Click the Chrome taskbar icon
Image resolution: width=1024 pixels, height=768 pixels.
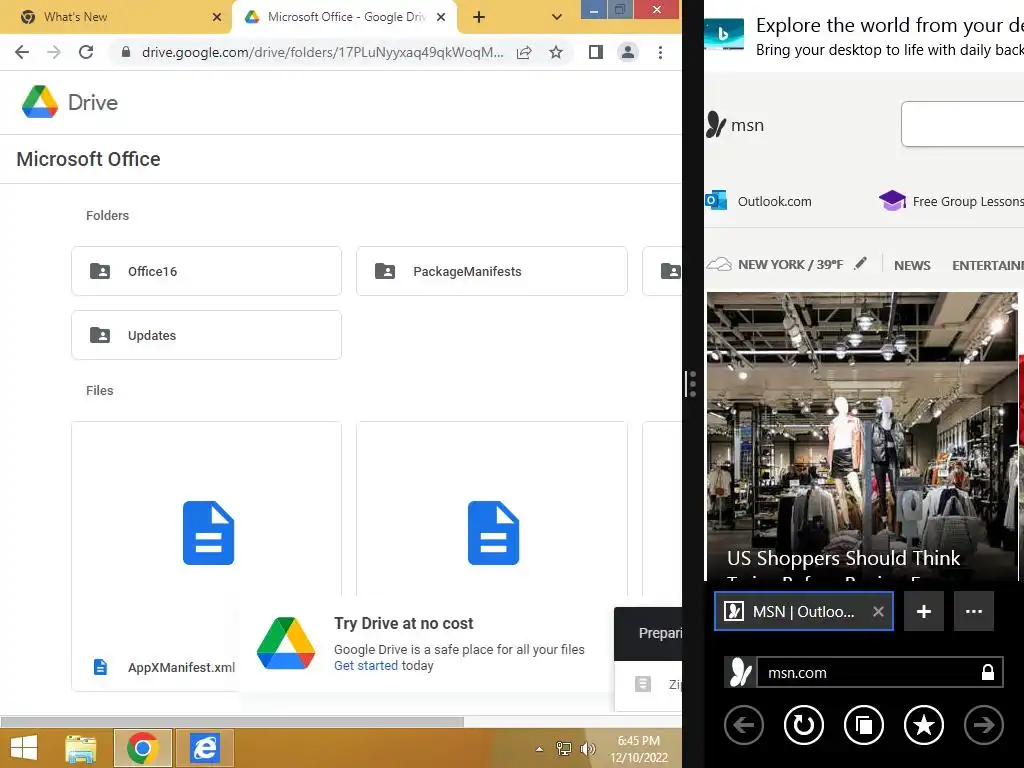142,748
